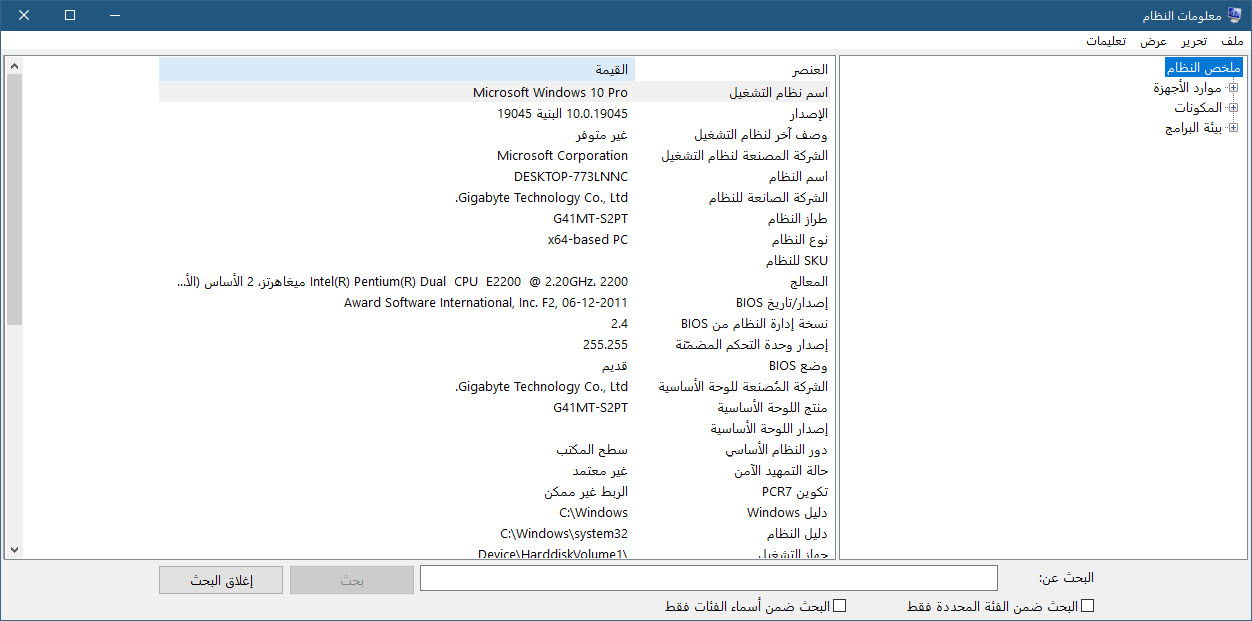Click the البحث عن text input field
This screenshot has height=621, width=1252.
pyautogui.click(x=708, y=578)
